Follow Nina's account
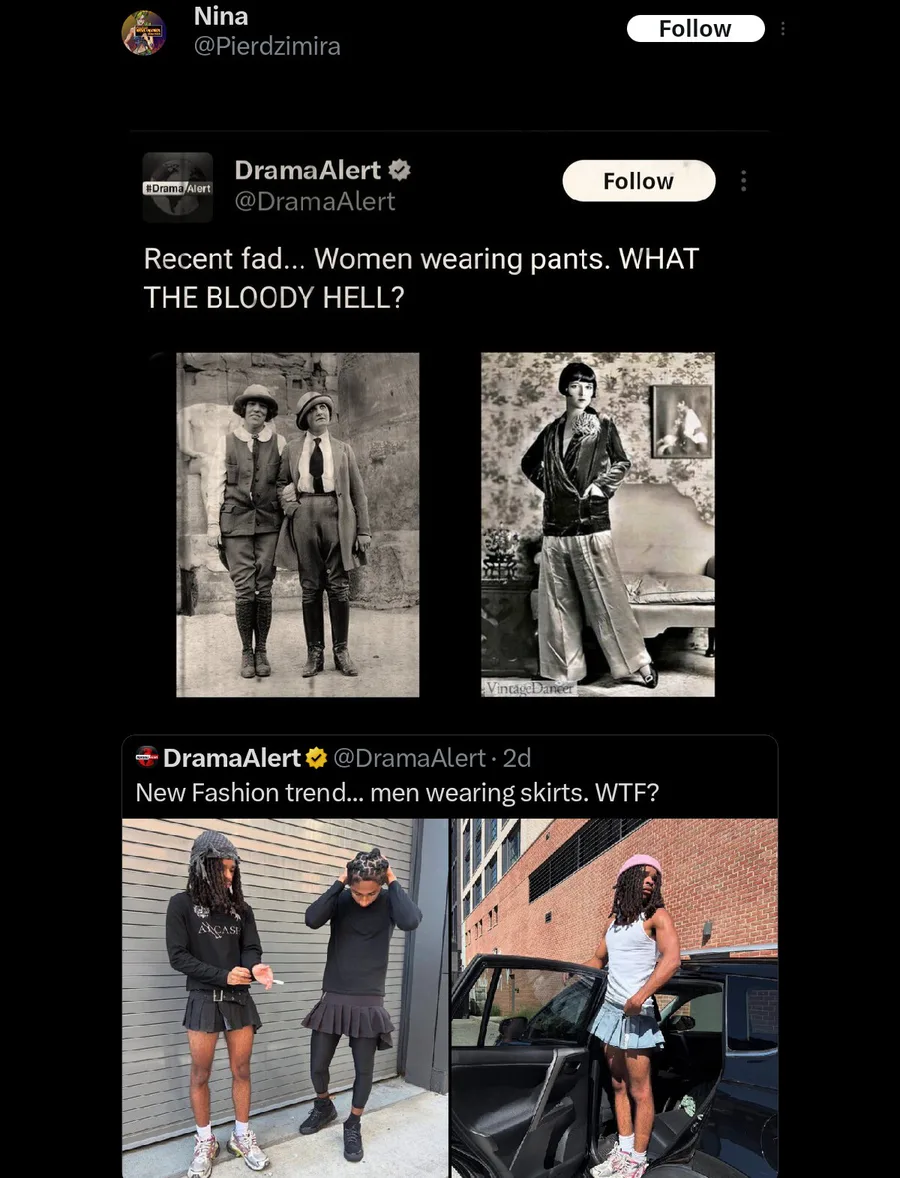The height and width of the screenshot is (1178, 900). [x=696, y=29]
